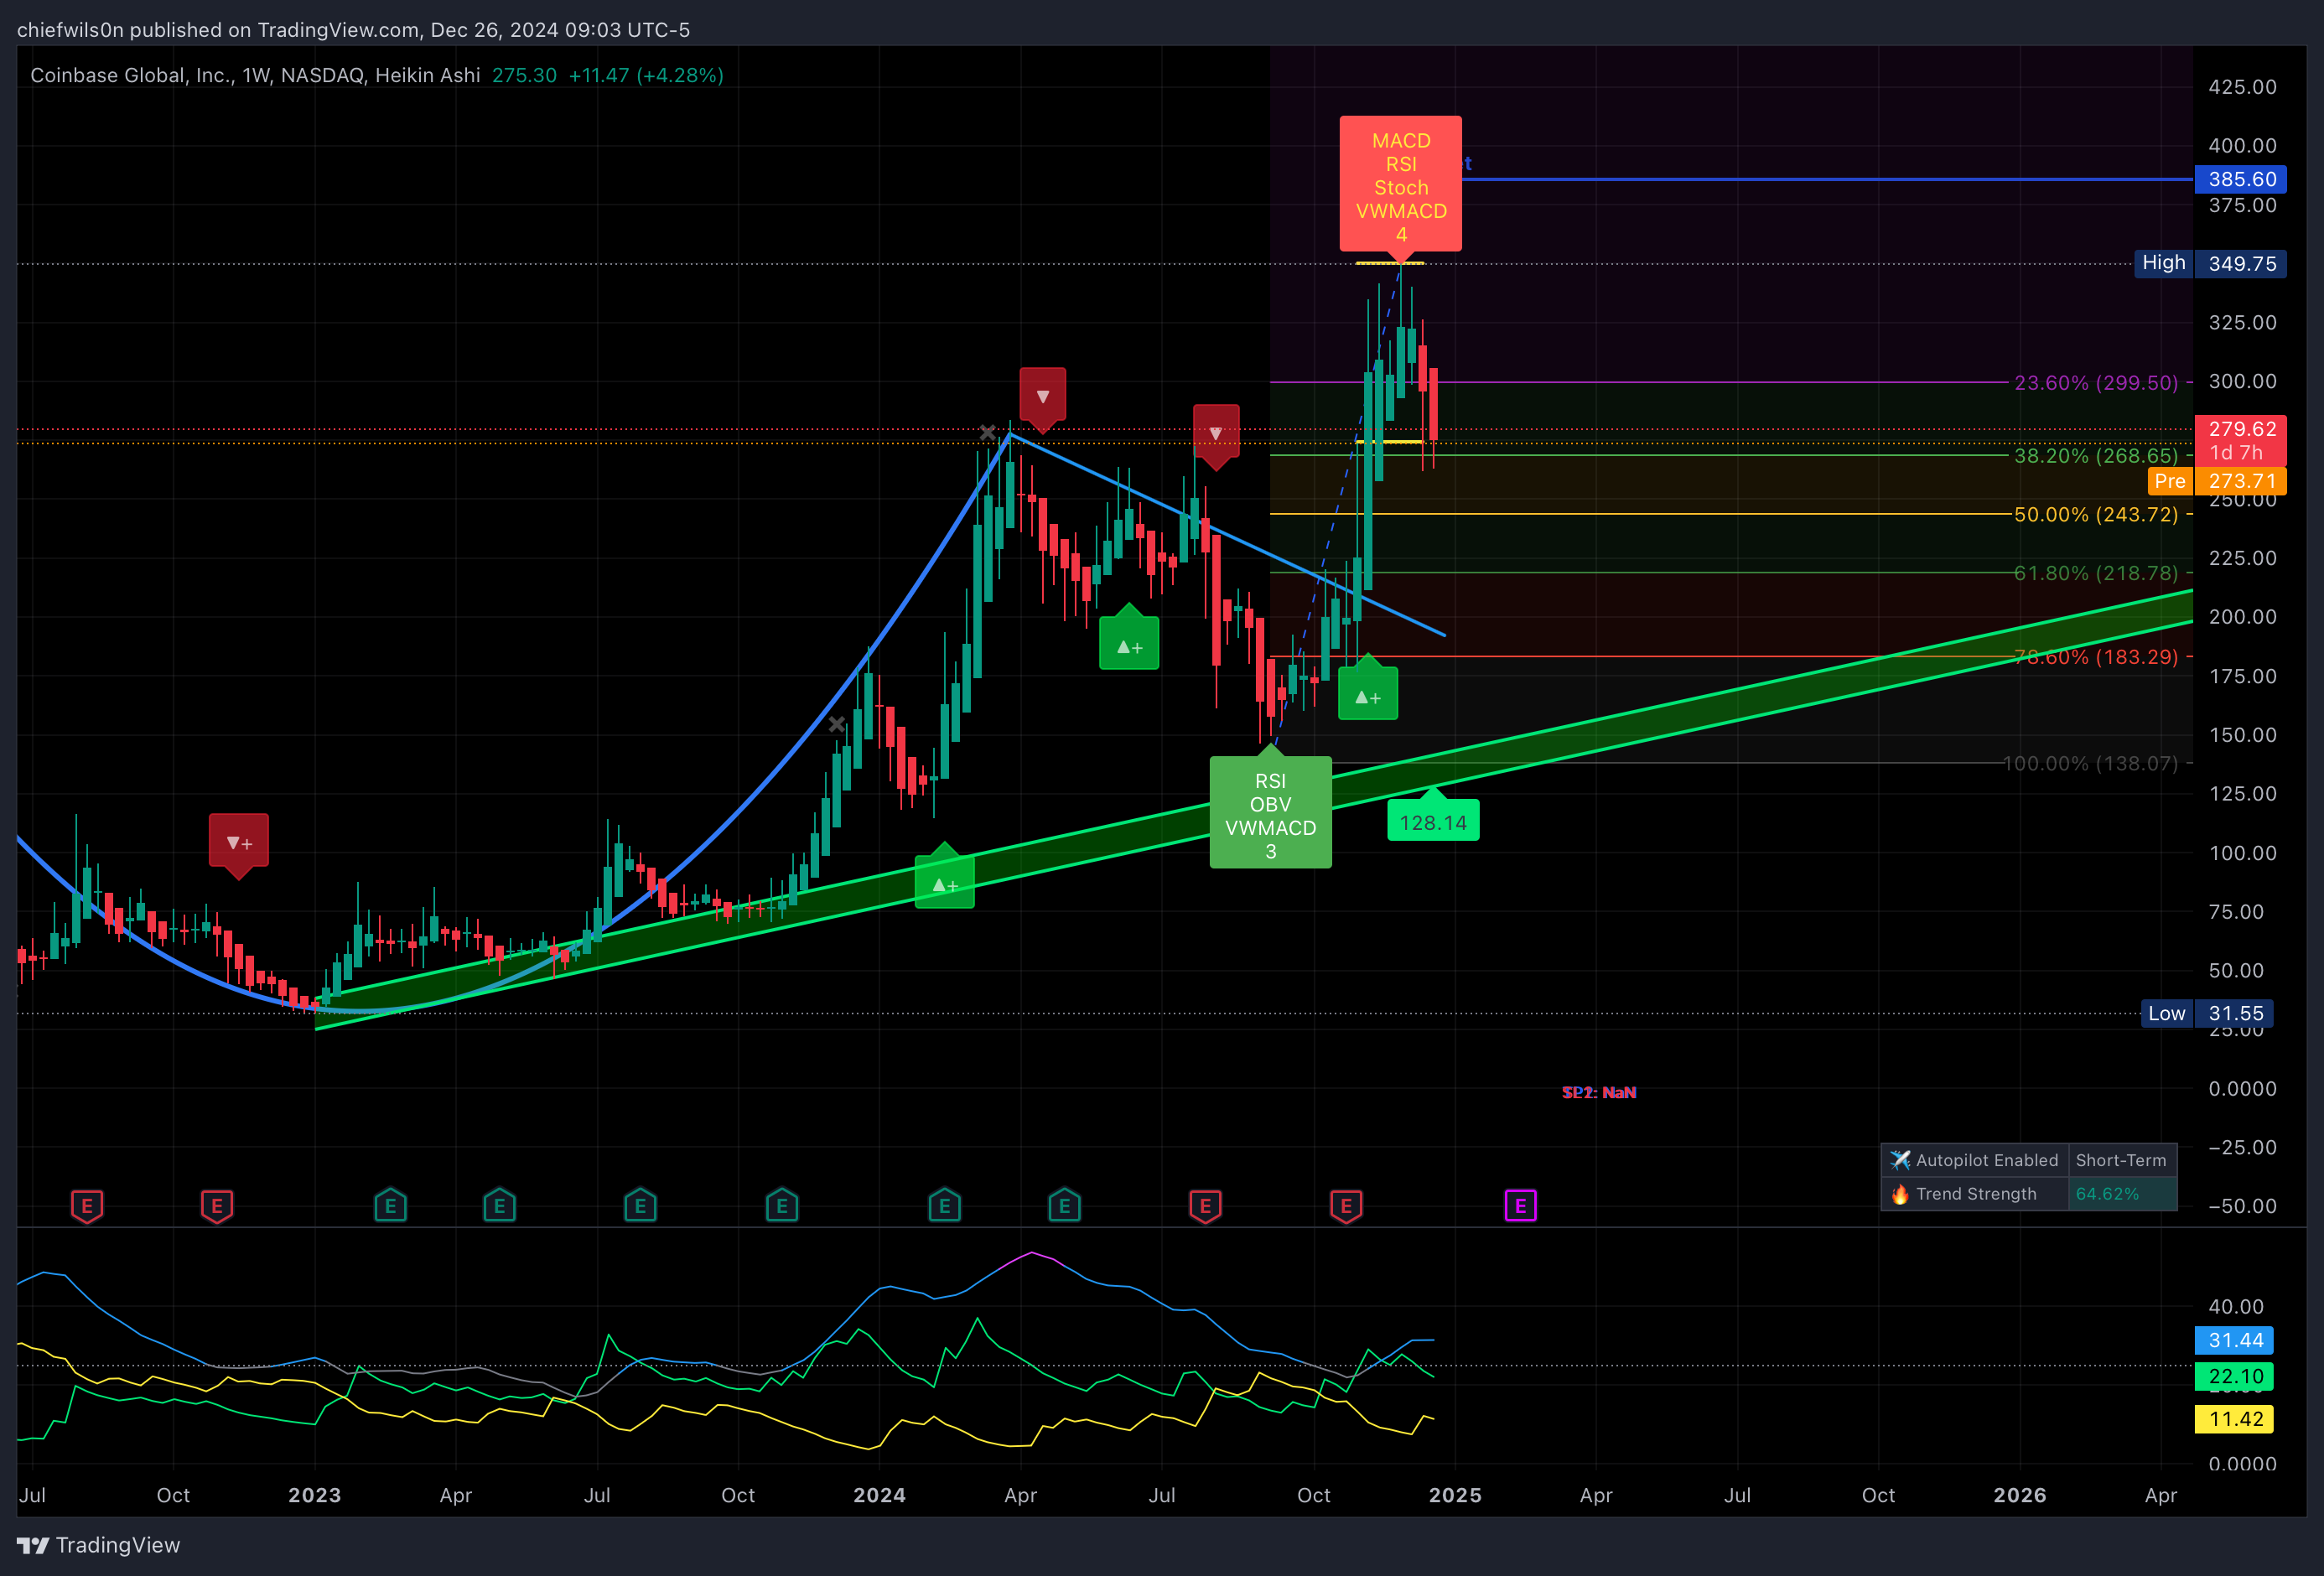Click the yellow 11.42 indicator value label
Screen dimensions: 2324x1576
click(2235, 1419)
